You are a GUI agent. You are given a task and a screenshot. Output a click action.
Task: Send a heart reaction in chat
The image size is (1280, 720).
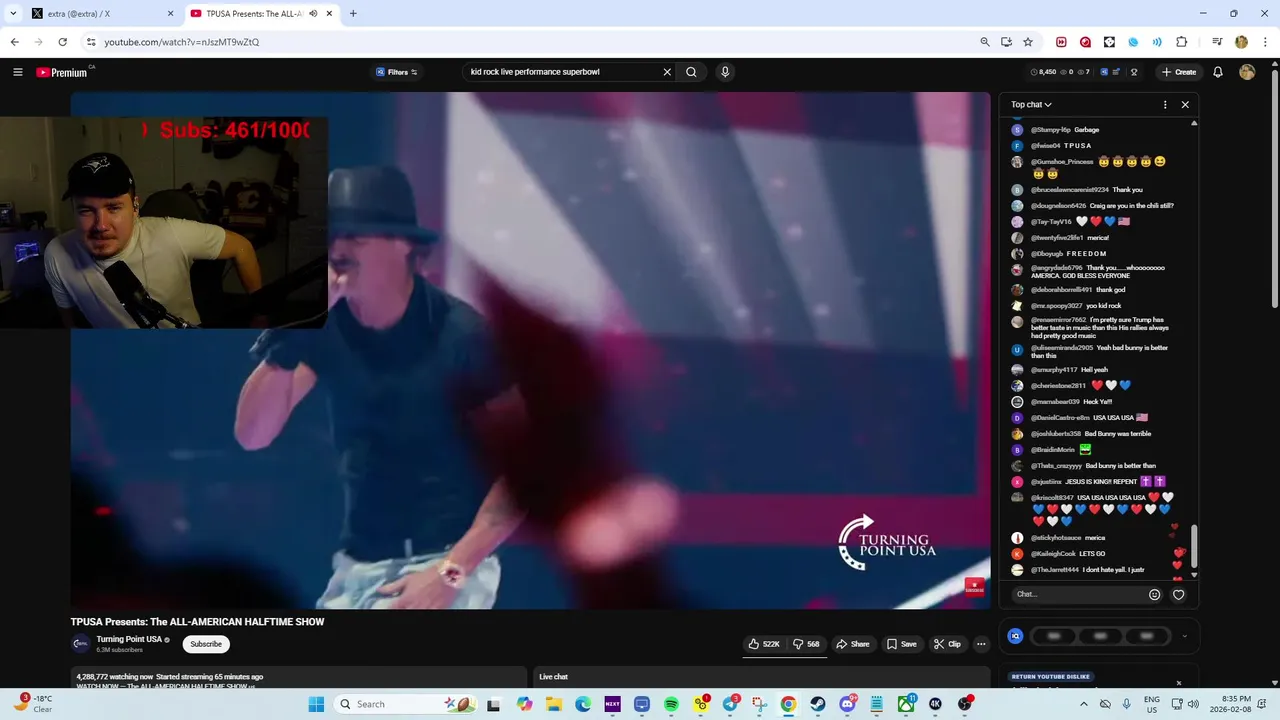tap(1178, 594)
